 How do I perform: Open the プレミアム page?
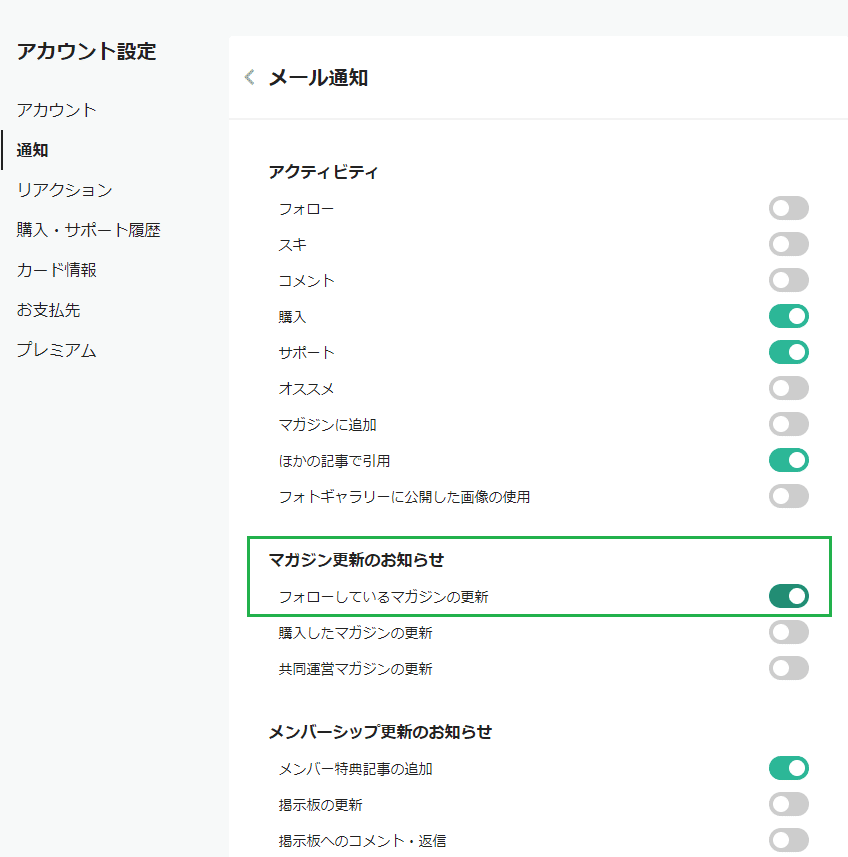coord(56,350)
